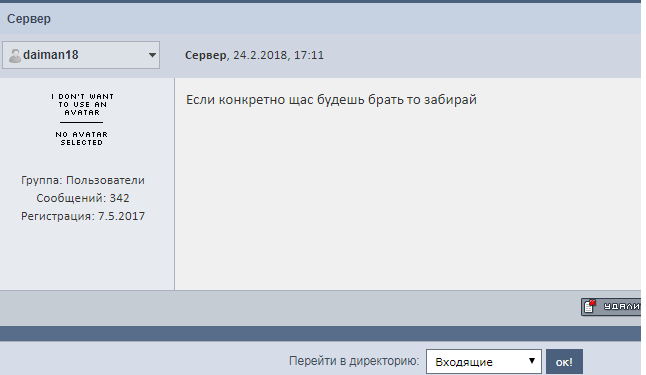
Task: Click the bold Сервер message subject
Action: pyautogui.click(x=205, y=55)
